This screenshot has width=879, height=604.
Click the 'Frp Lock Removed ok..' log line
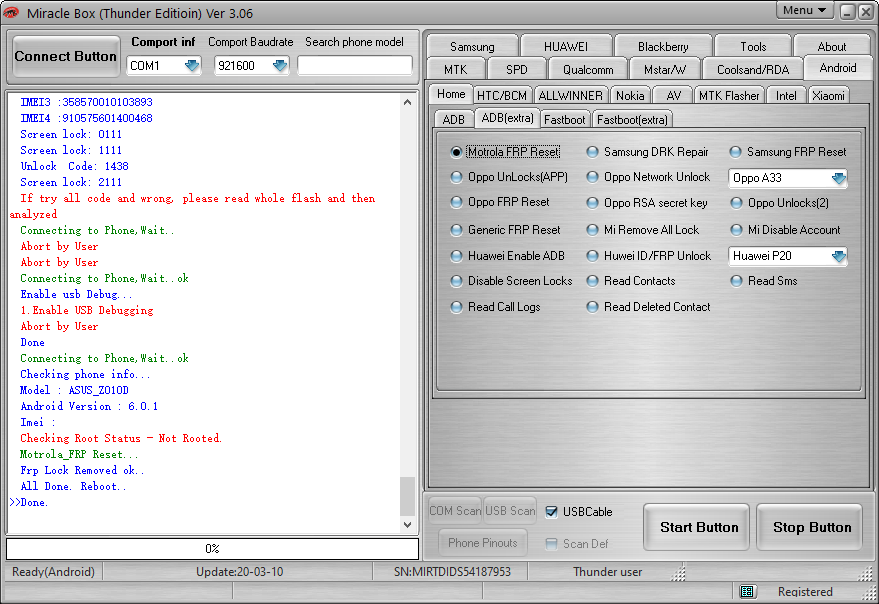click(x=82, y=471)
